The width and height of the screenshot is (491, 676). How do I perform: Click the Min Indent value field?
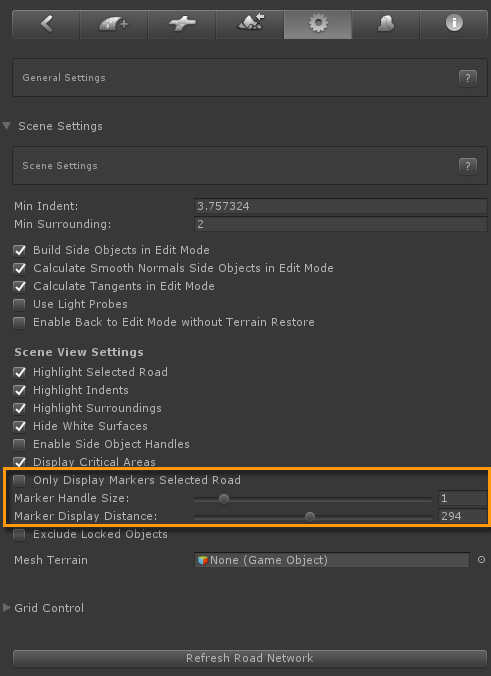click(x=341, y=206)
